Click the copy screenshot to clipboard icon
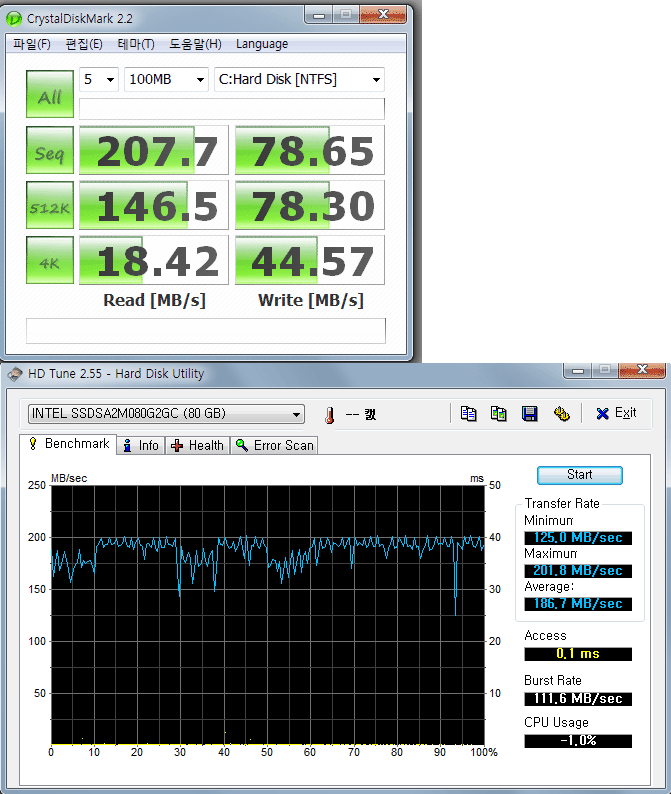 pos(499,414)
